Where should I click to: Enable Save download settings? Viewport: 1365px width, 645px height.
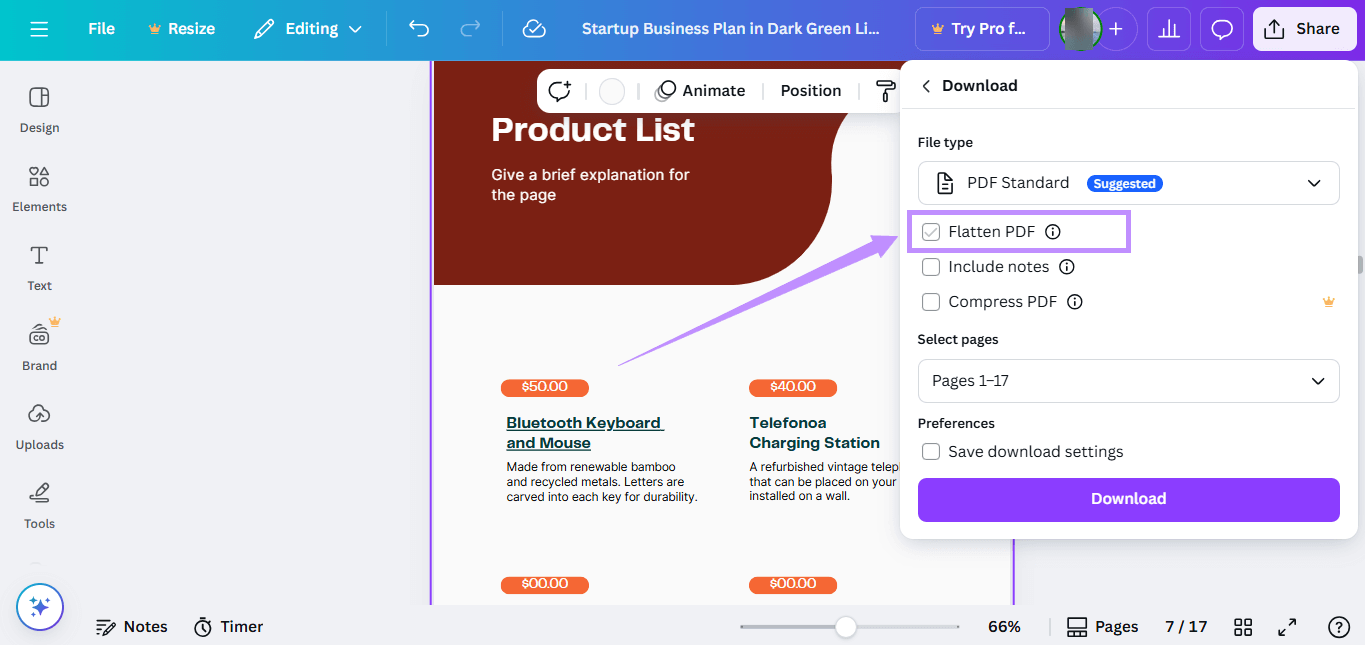coord(931,451)
